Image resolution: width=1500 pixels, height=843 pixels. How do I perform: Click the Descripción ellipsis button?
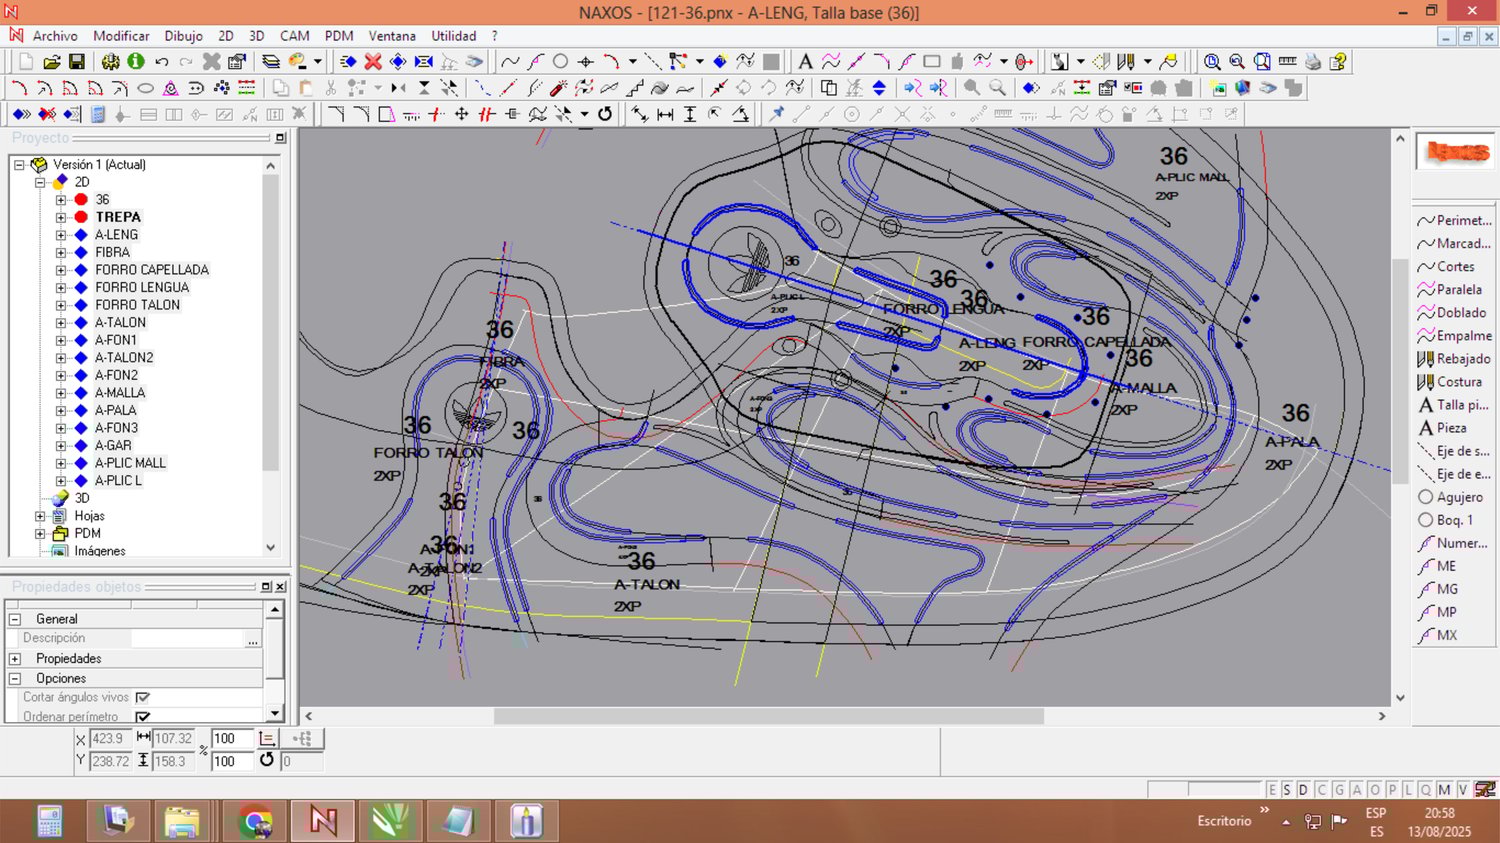(253, 639)
